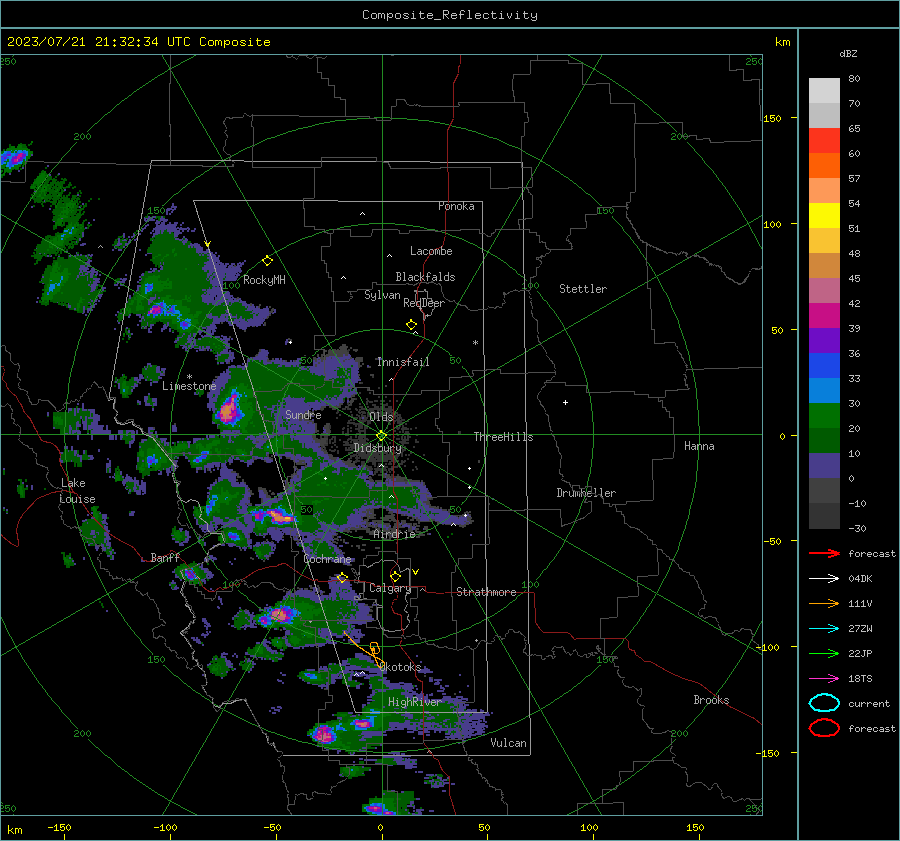Click the Sundre town label
The height and width of the screenshot is (841, 900).
point(303,414)
